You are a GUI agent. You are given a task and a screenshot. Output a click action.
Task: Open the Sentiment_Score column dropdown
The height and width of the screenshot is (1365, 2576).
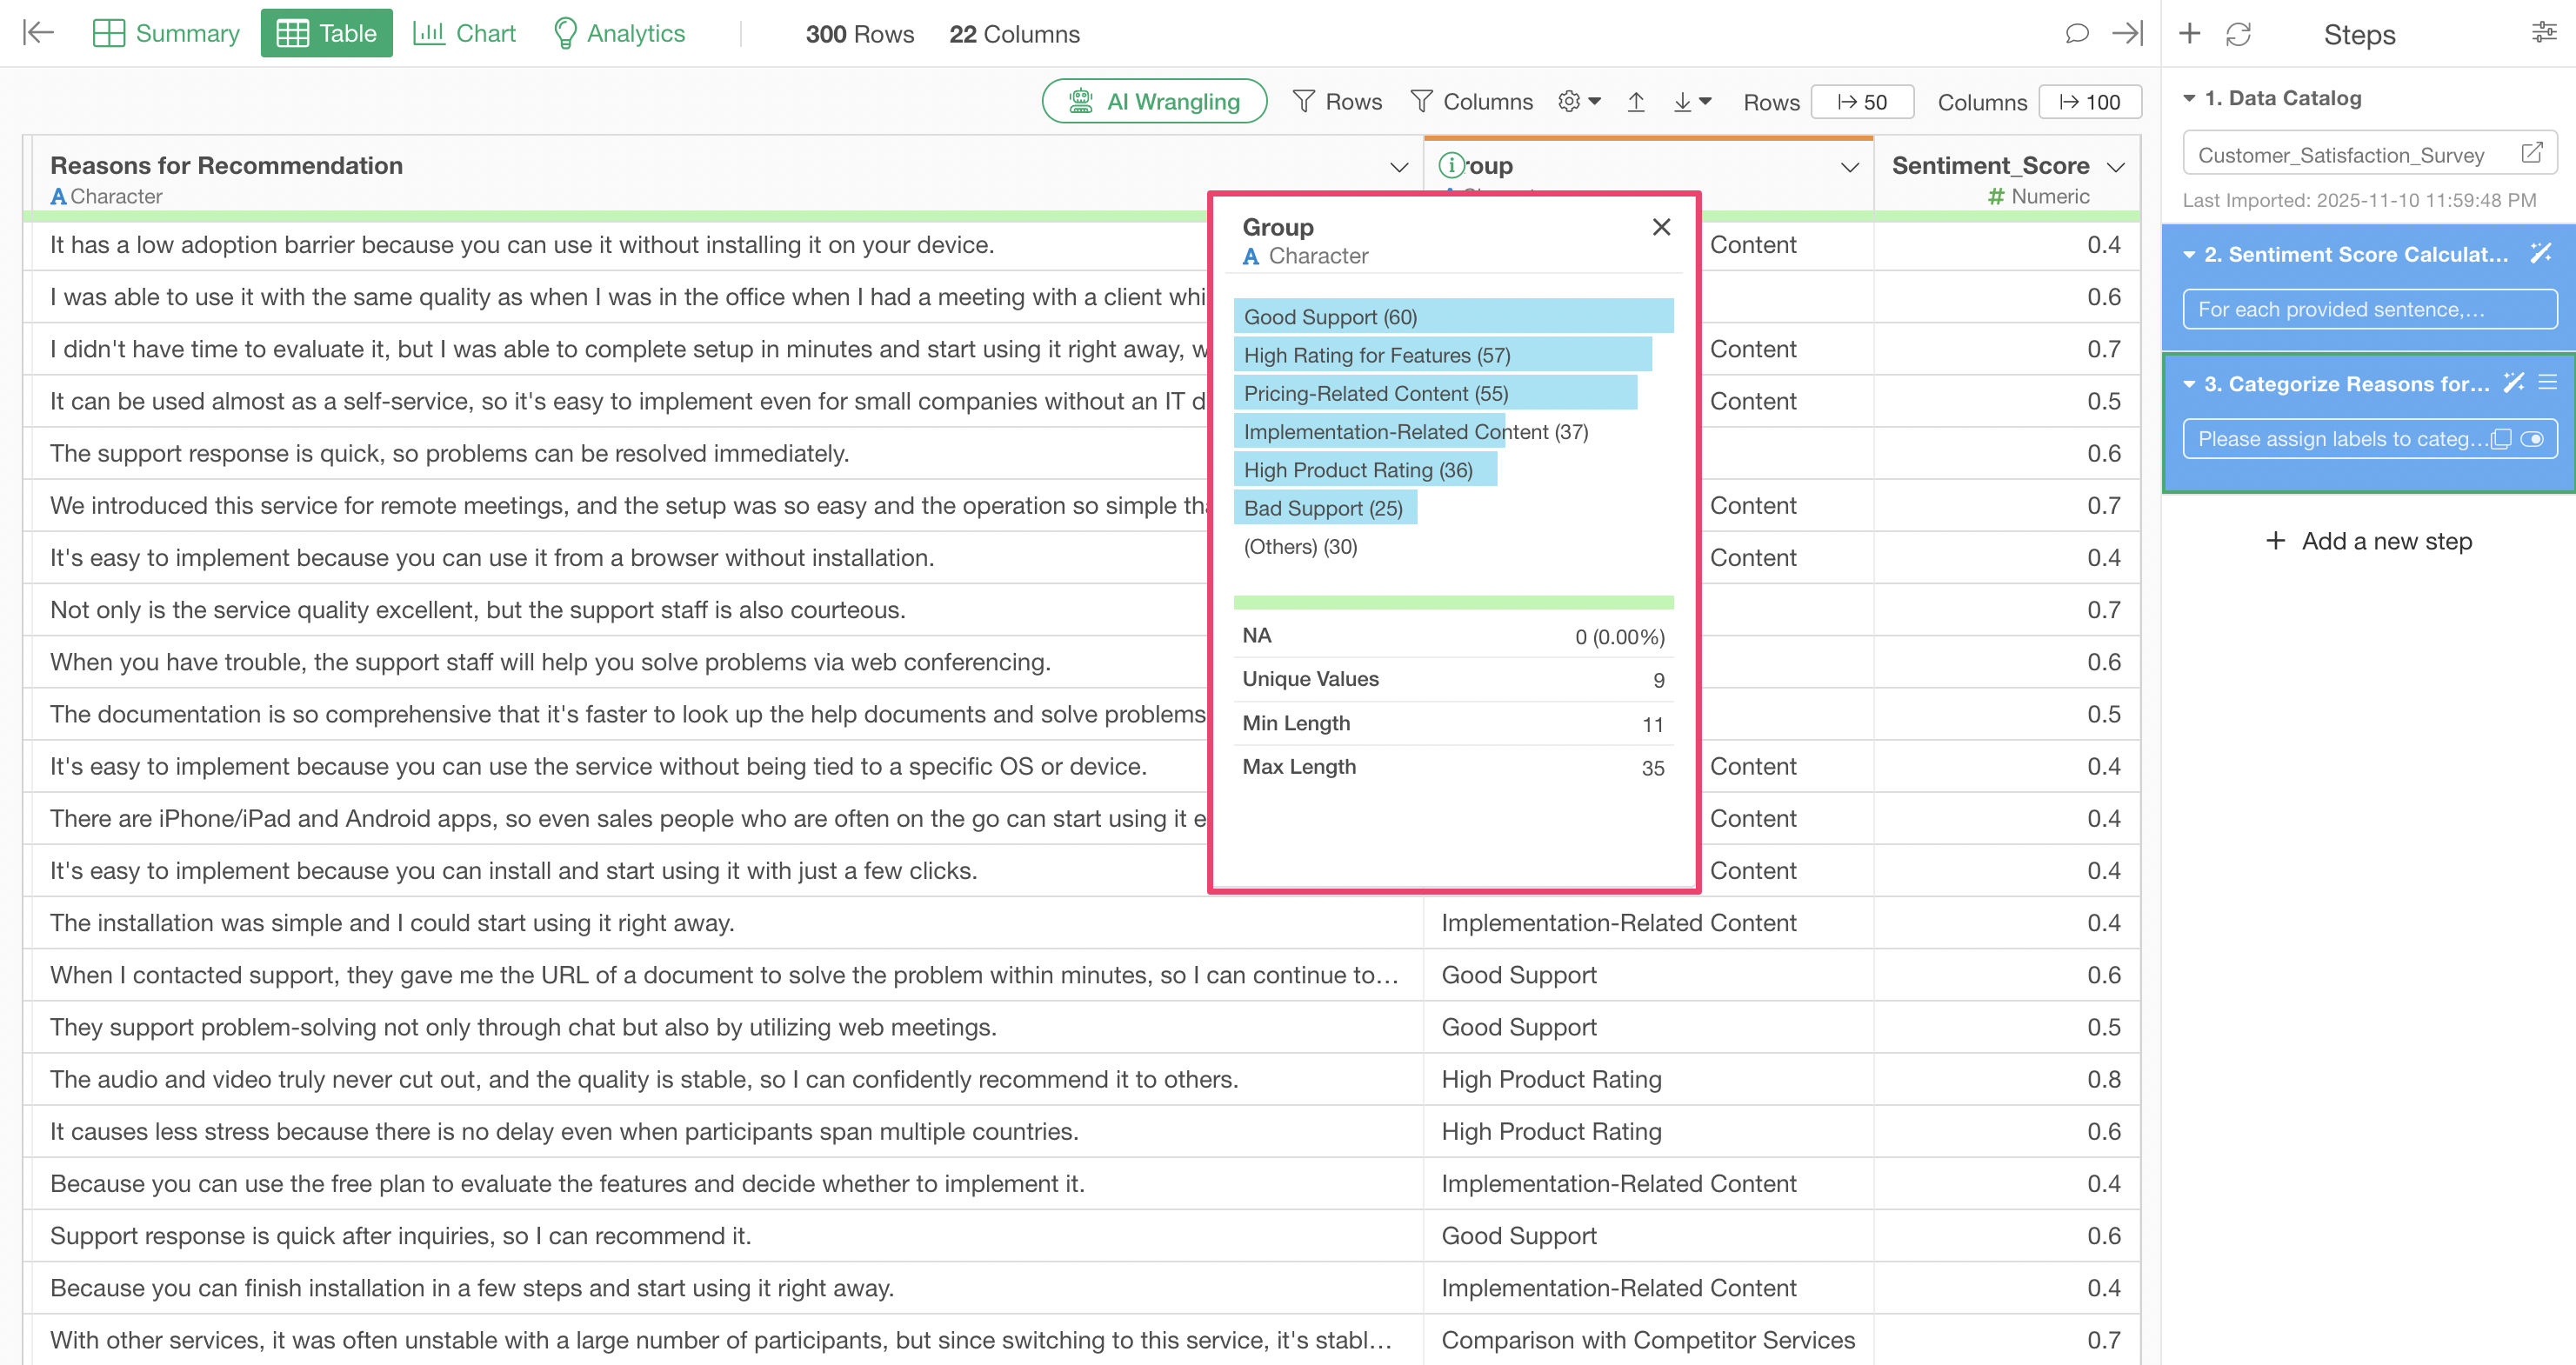2115,167
